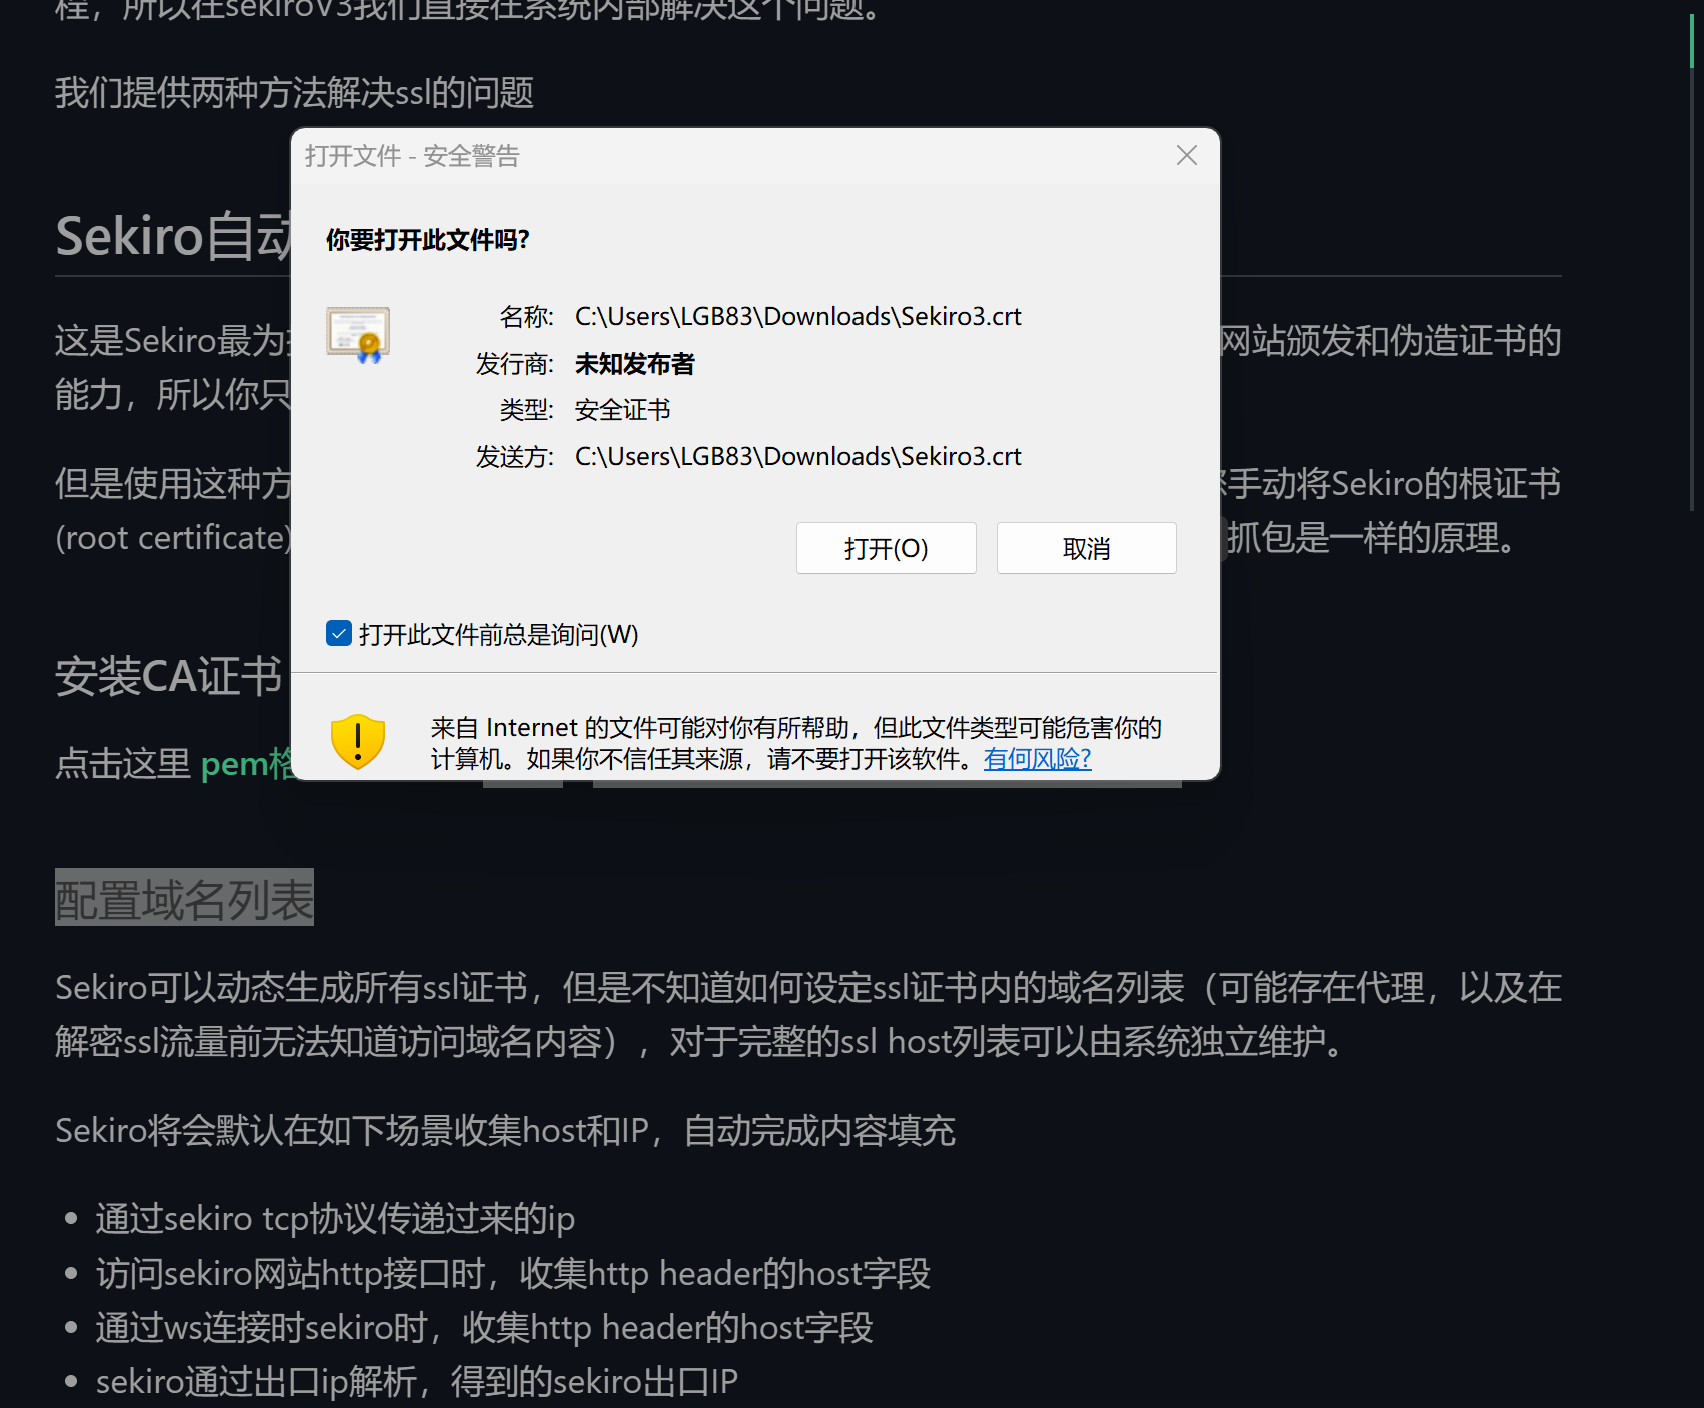This screenshot has height=1408, width=1704.
Task: Click the 未知发布者 publisher text
Action: coord(634,364)
